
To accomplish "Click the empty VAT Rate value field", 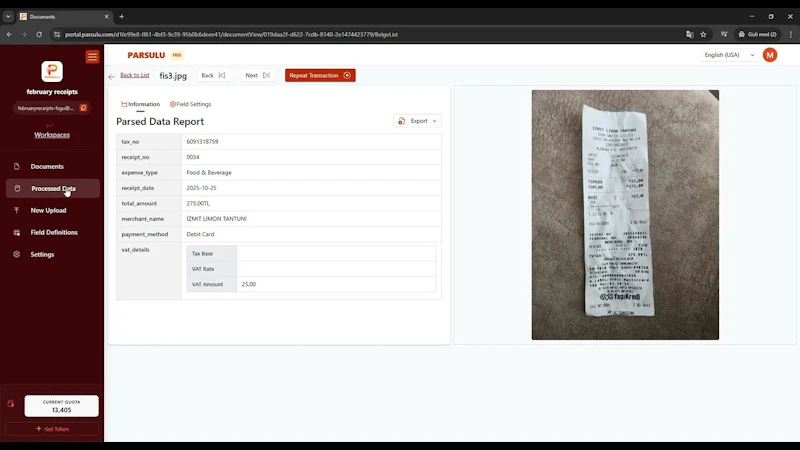I will pyautogui.click(x=336, y=269).
